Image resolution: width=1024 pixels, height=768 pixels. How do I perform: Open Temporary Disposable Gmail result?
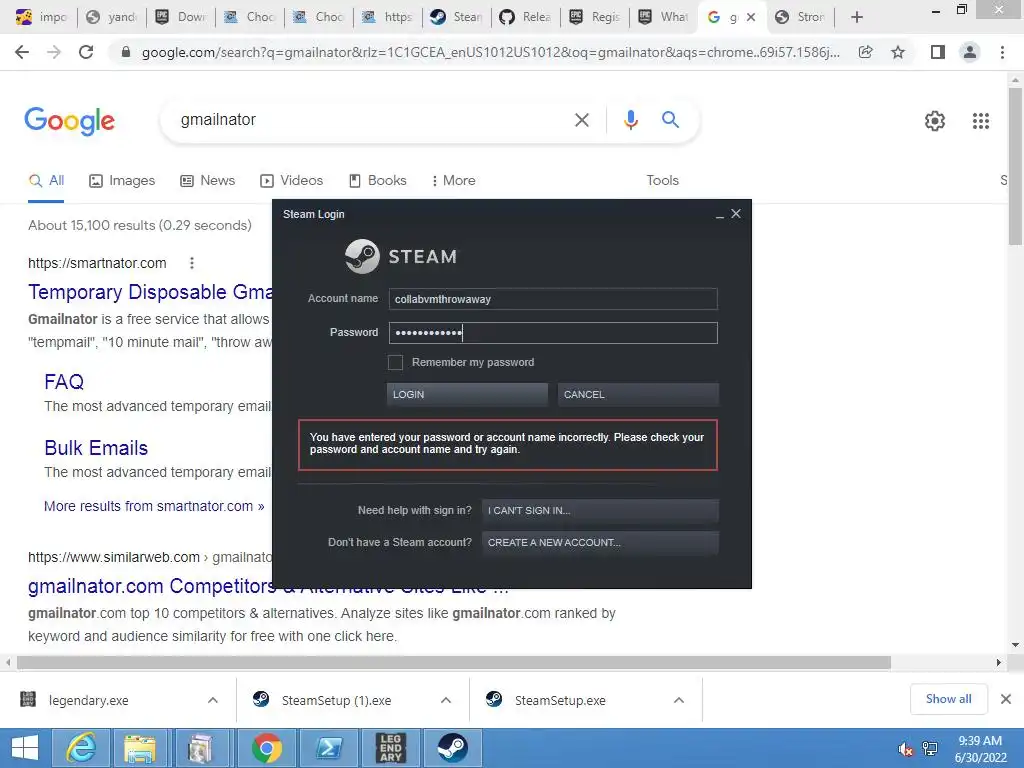150,292
